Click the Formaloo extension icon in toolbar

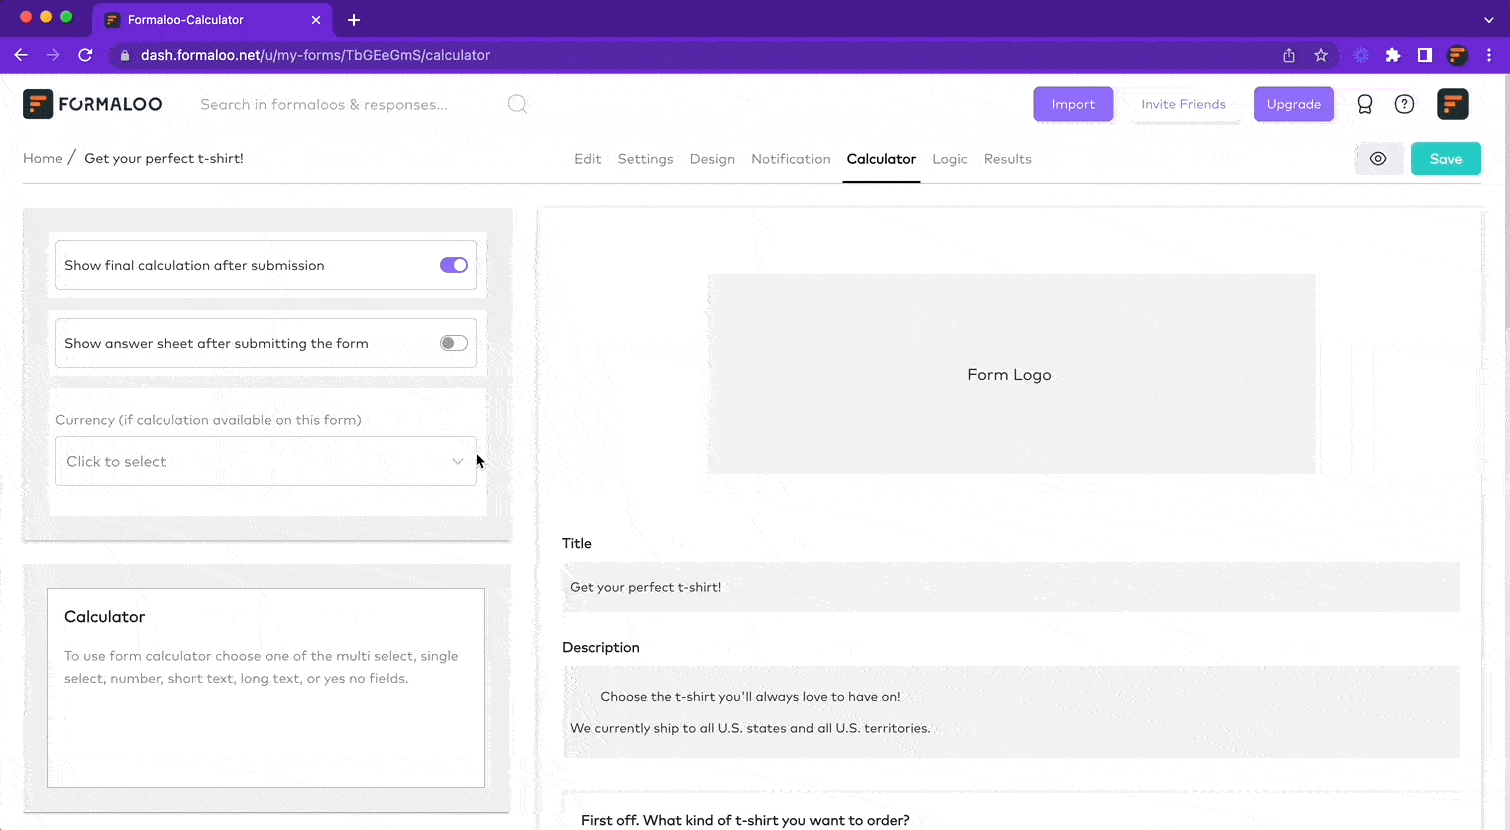(1458, 55)
